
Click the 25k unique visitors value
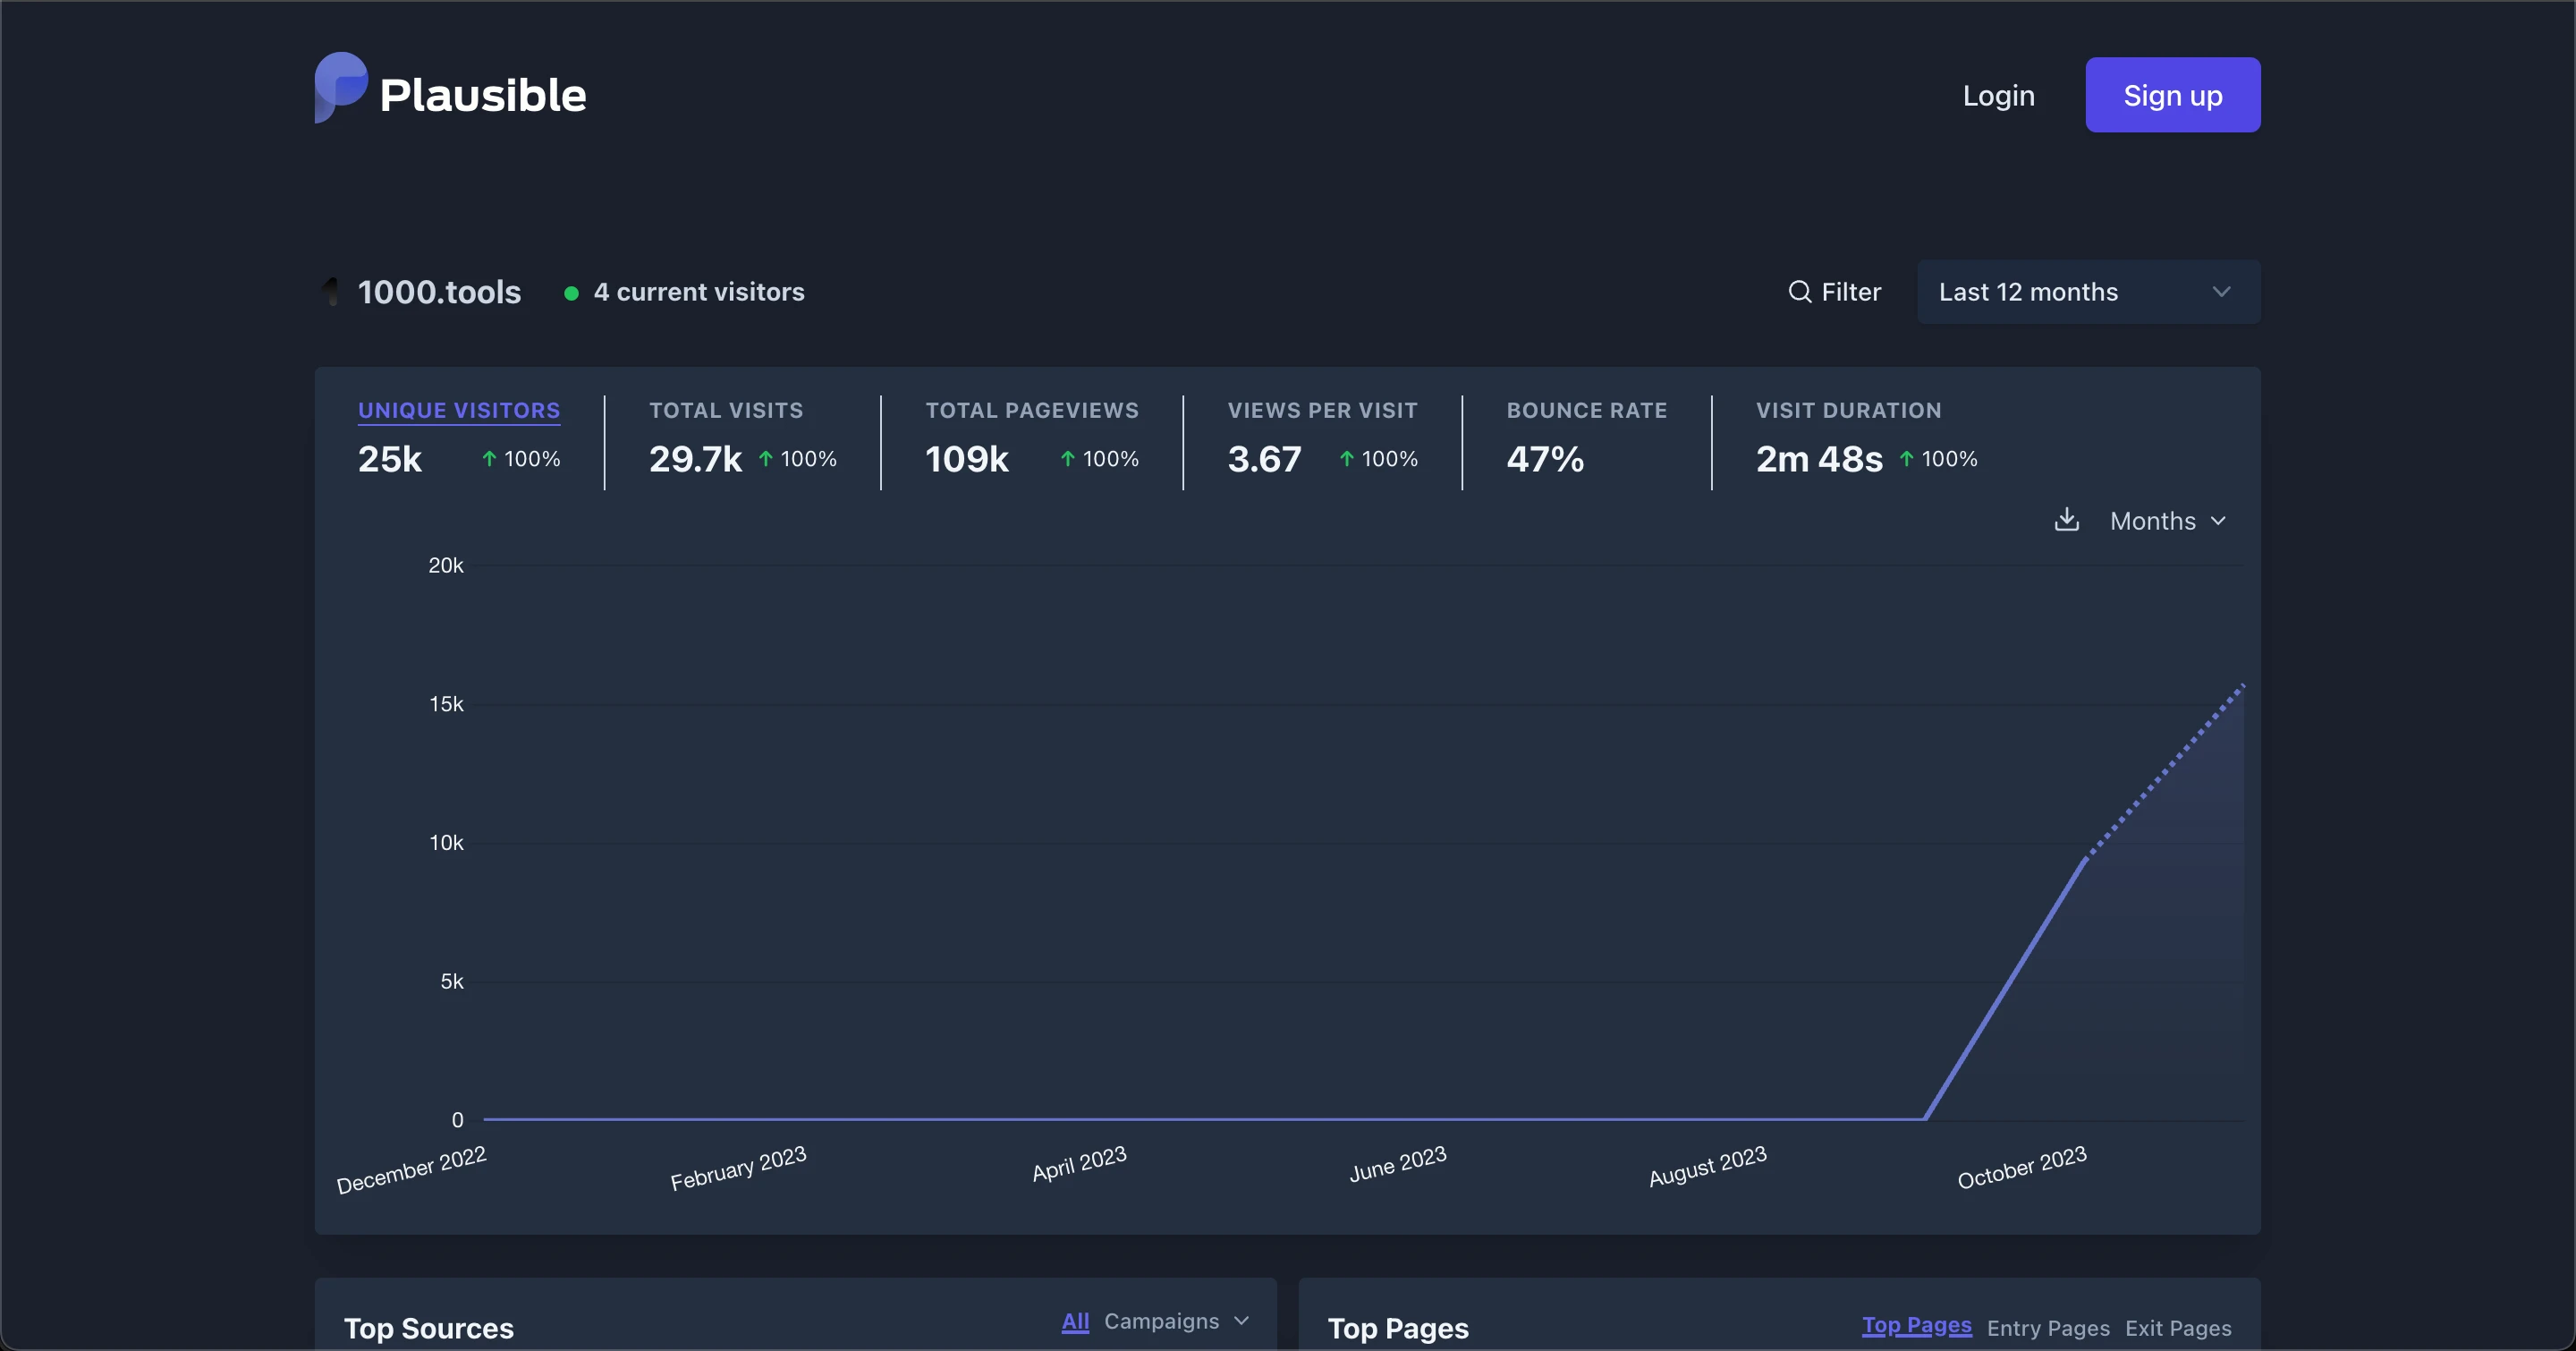tap(390, 459)
